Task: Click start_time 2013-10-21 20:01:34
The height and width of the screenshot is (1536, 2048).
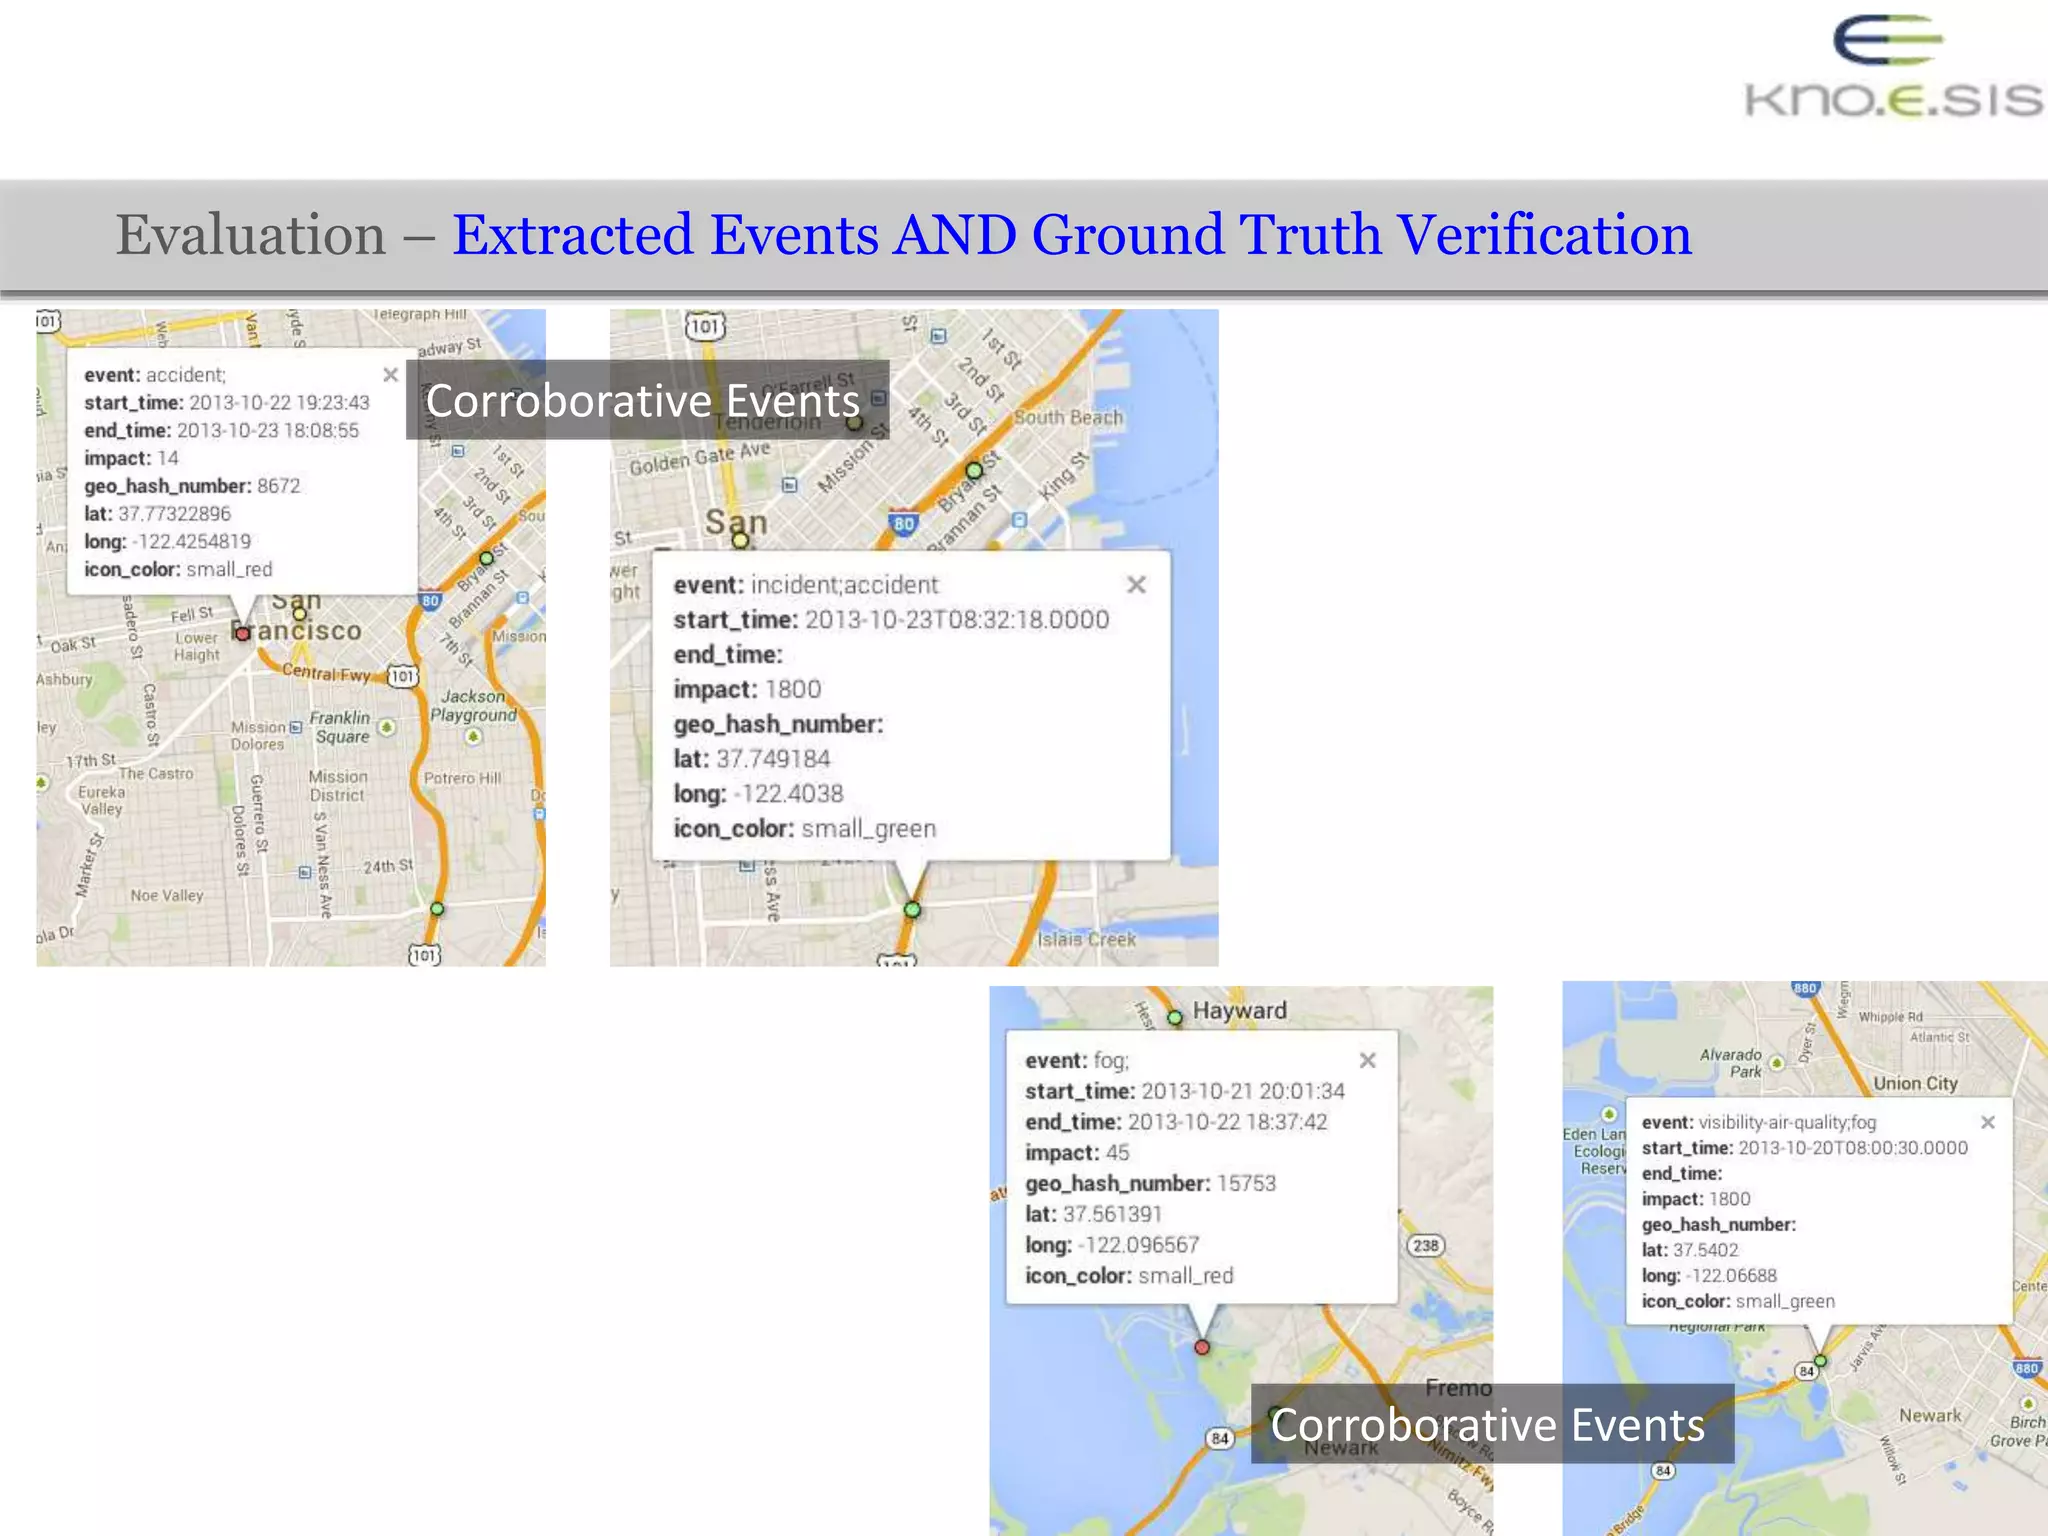Action: [x=1185, y=1091]
